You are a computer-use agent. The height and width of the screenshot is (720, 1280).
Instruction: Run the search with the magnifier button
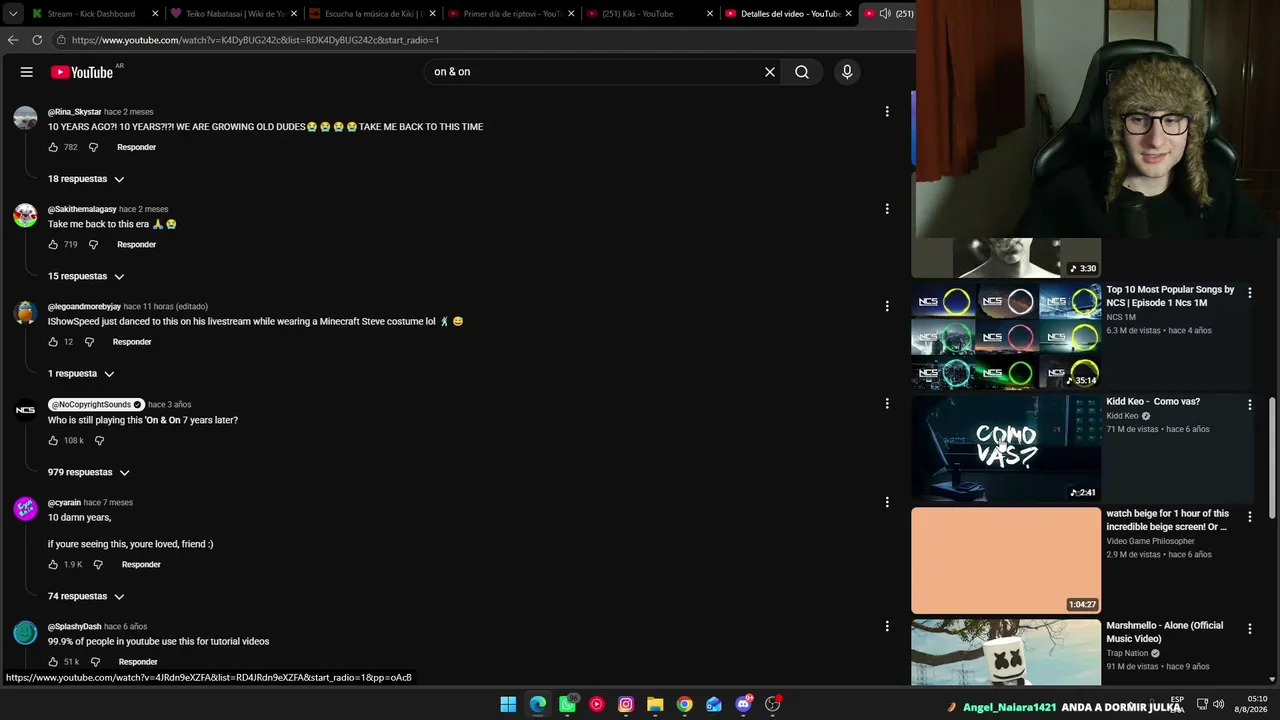click(802, 72)
